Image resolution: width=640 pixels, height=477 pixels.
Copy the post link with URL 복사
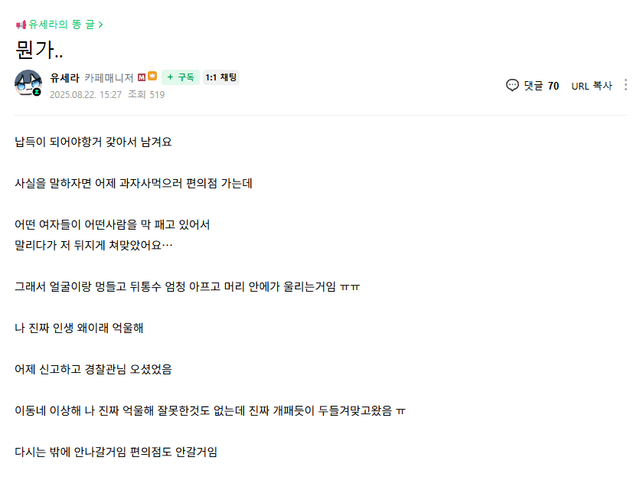(x=591, y=86)
